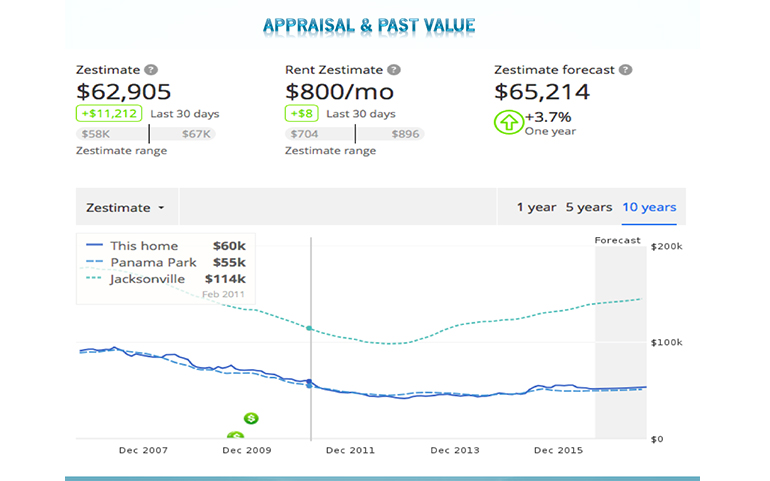Open the Zestimate forecast help icon
This screenshot has height=481, width=770.
pyautogui.click(x=625, y=70)
